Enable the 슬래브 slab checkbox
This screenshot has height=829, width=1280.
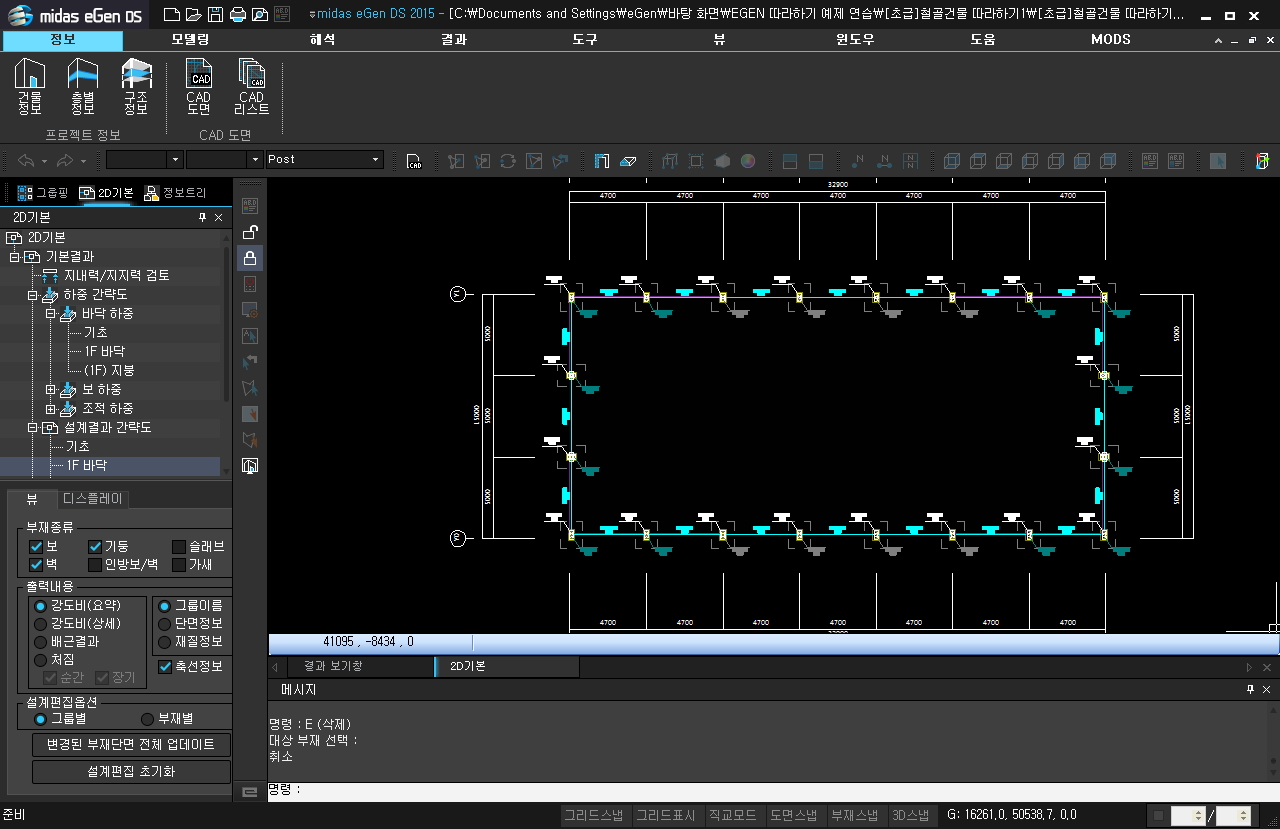tap(179, 547)
